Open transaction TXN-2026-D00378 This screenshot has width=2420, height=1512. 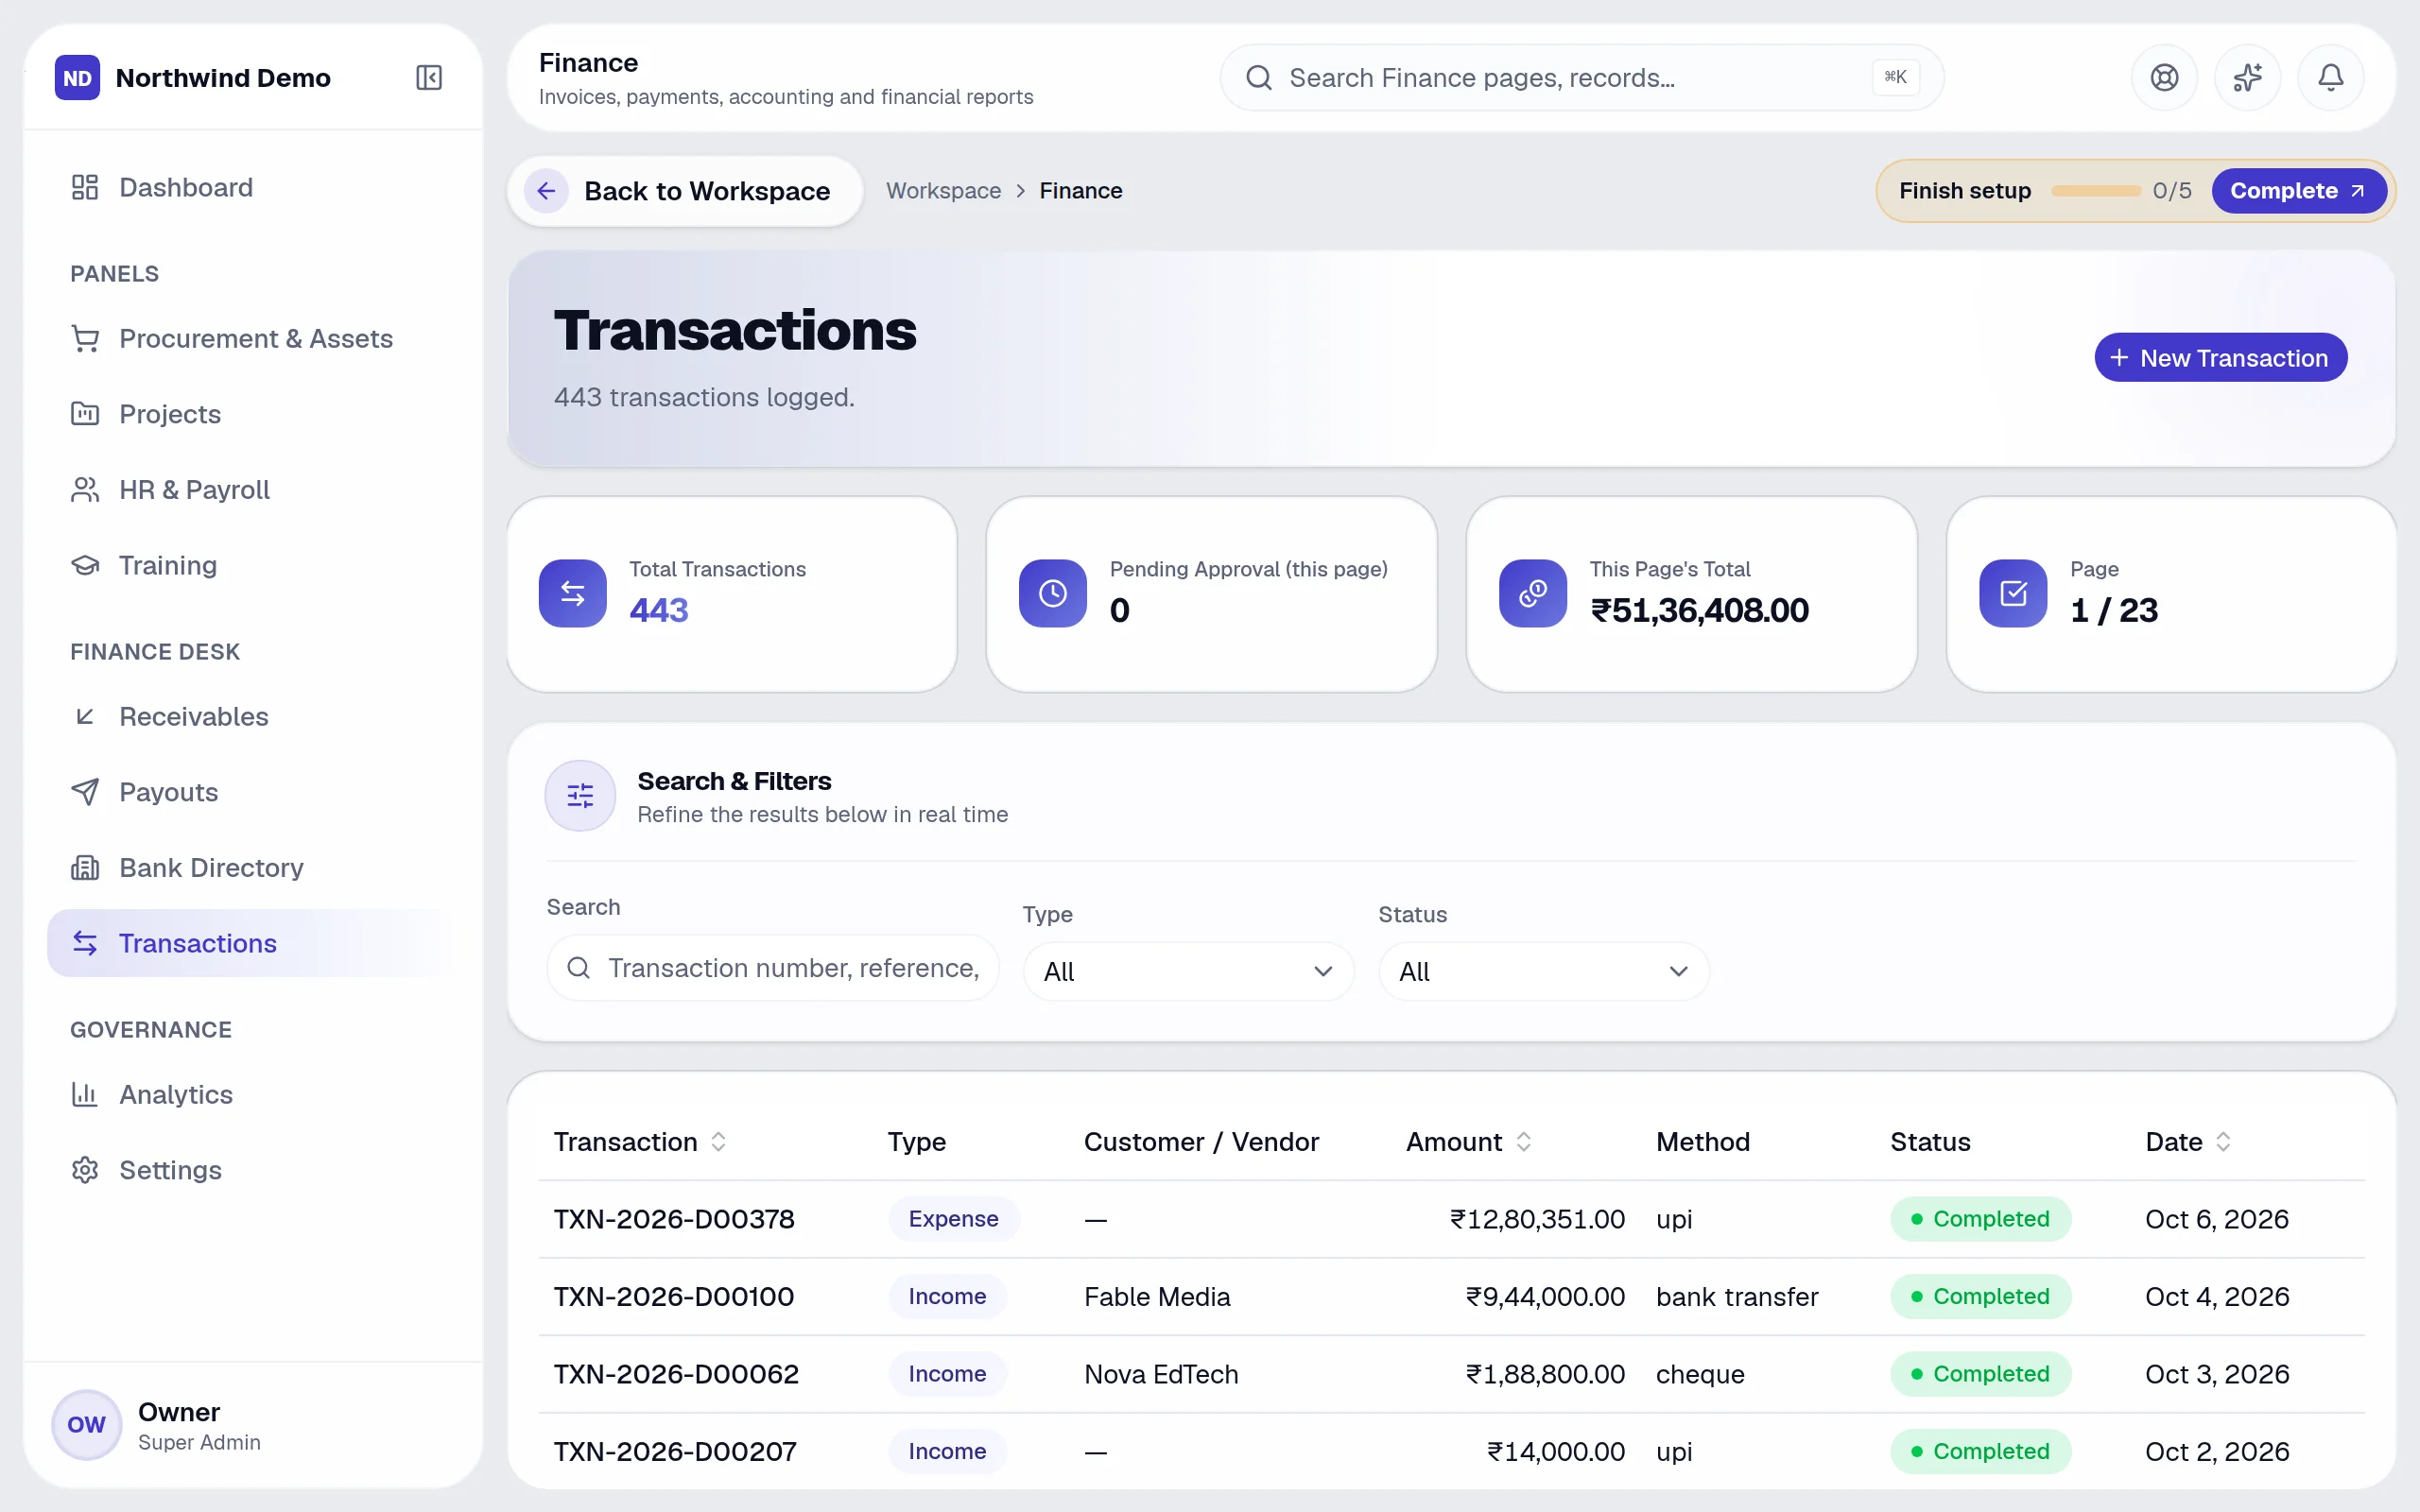pyautogui.click(x=674, y=1219)
